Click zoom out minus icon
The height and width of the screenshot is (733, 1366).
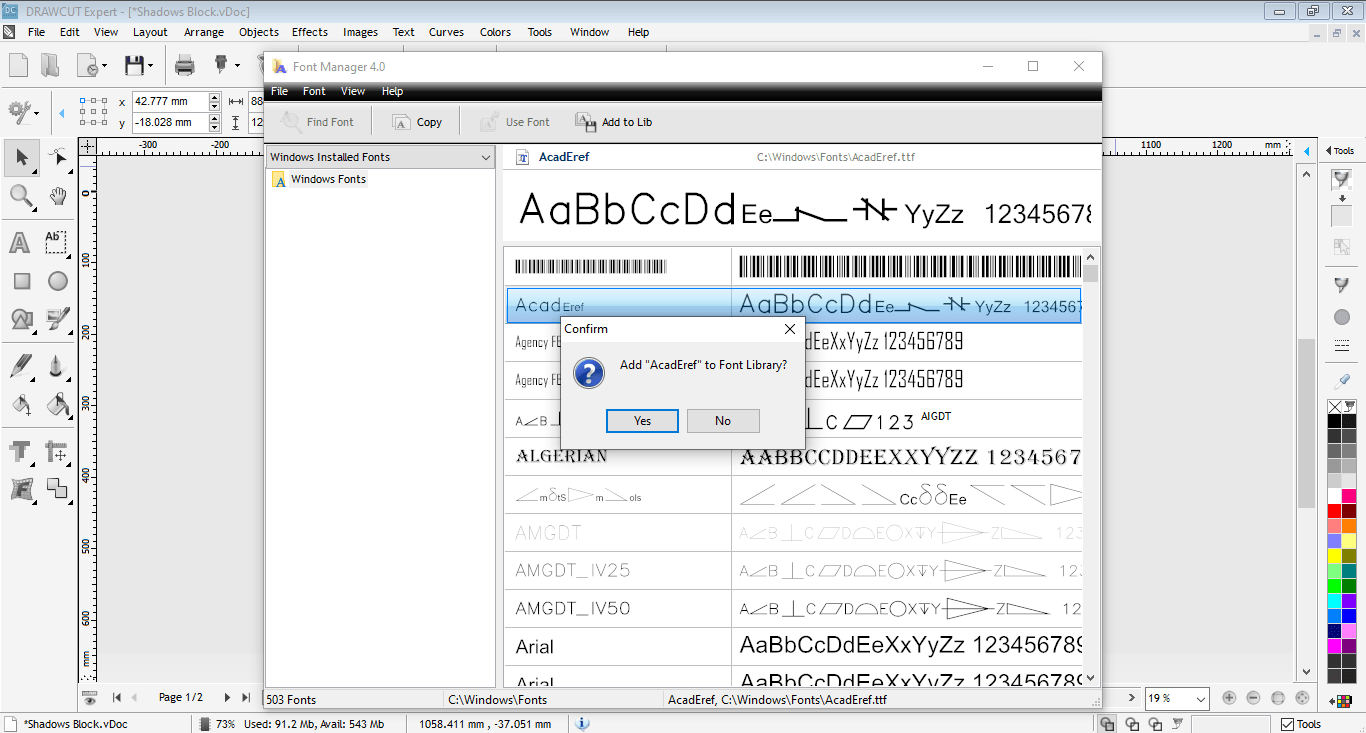(x=1254, y=698)
